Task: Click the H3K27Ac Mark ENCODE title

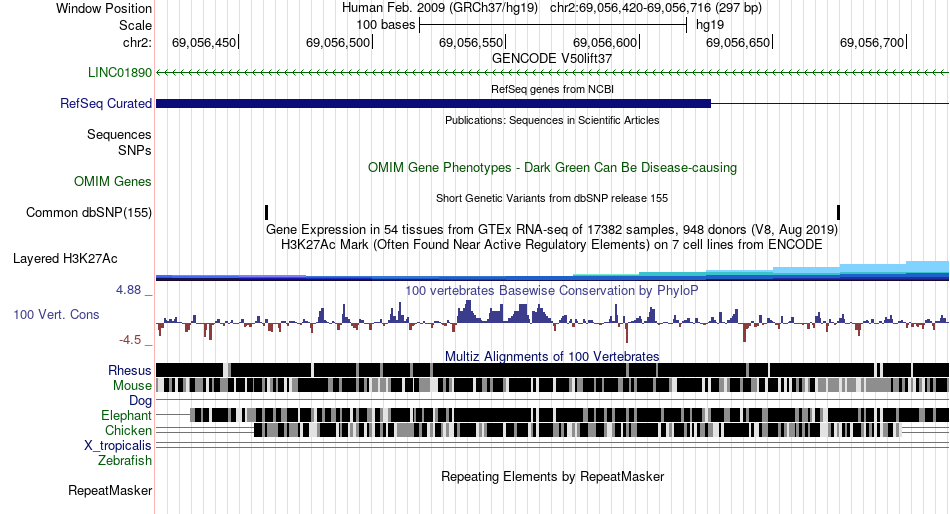Action: (552, 245)
